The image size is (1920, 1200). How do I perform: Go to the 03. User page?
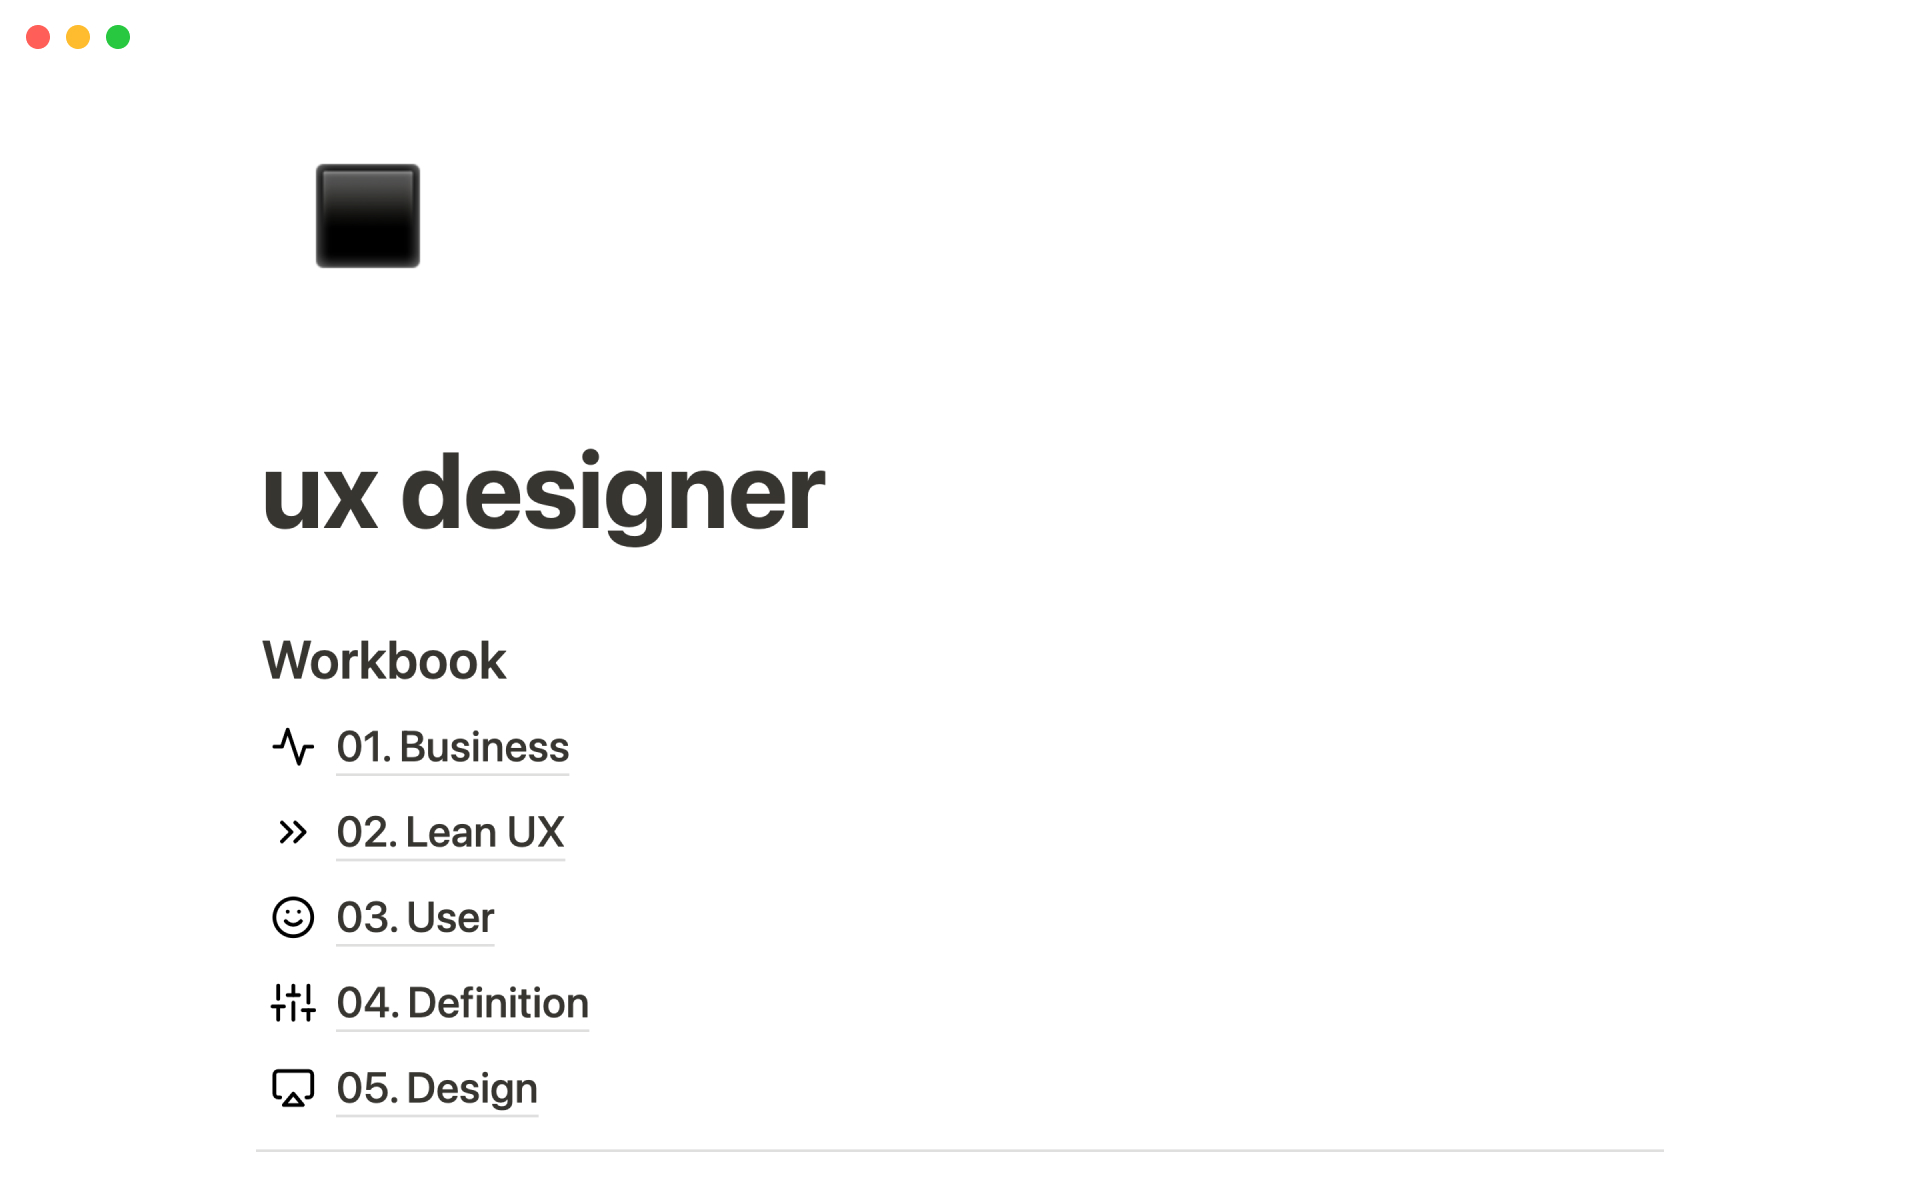pyautogui.click(x=415, y=917)
